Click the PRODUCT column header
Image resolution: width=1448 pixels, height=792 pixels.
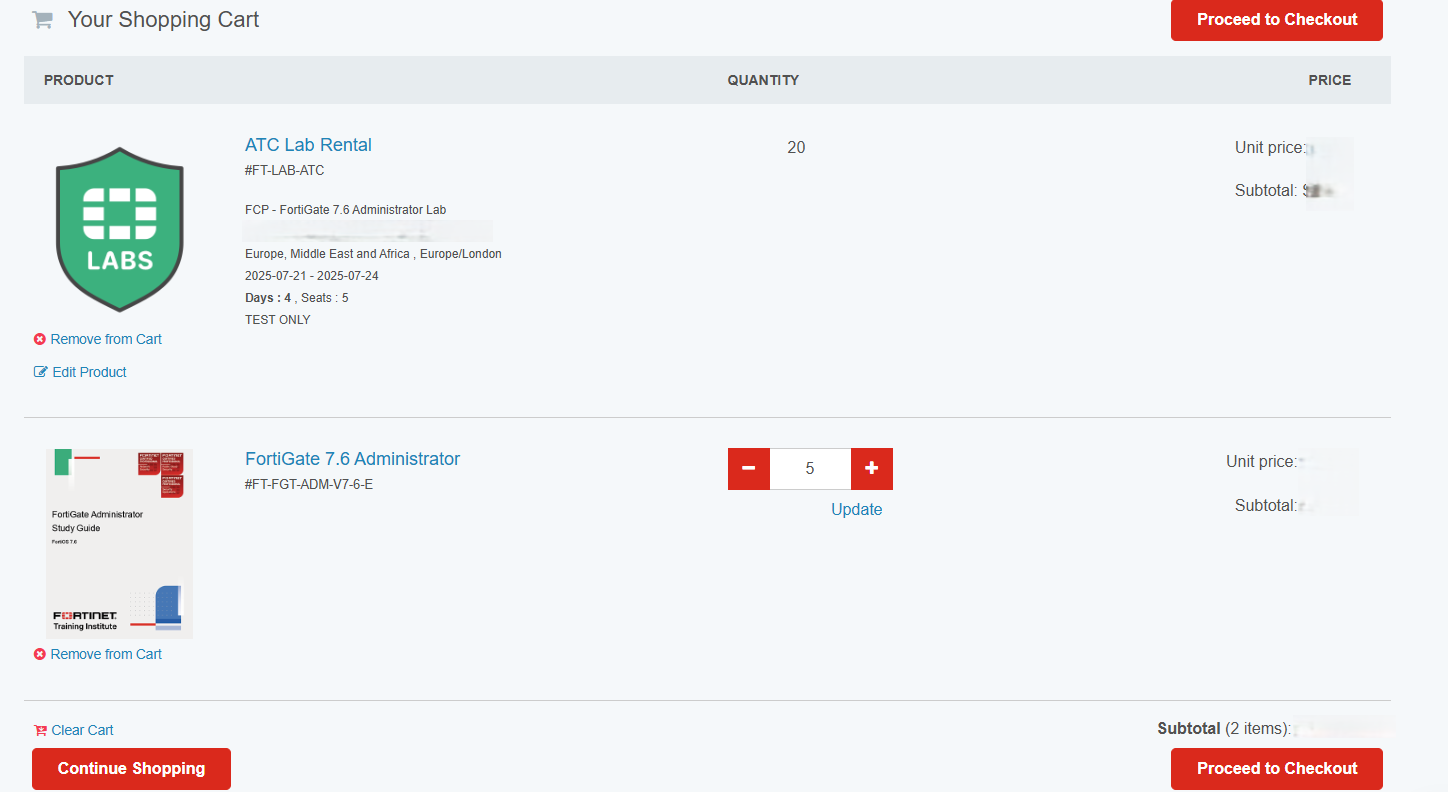pos(79,80)
